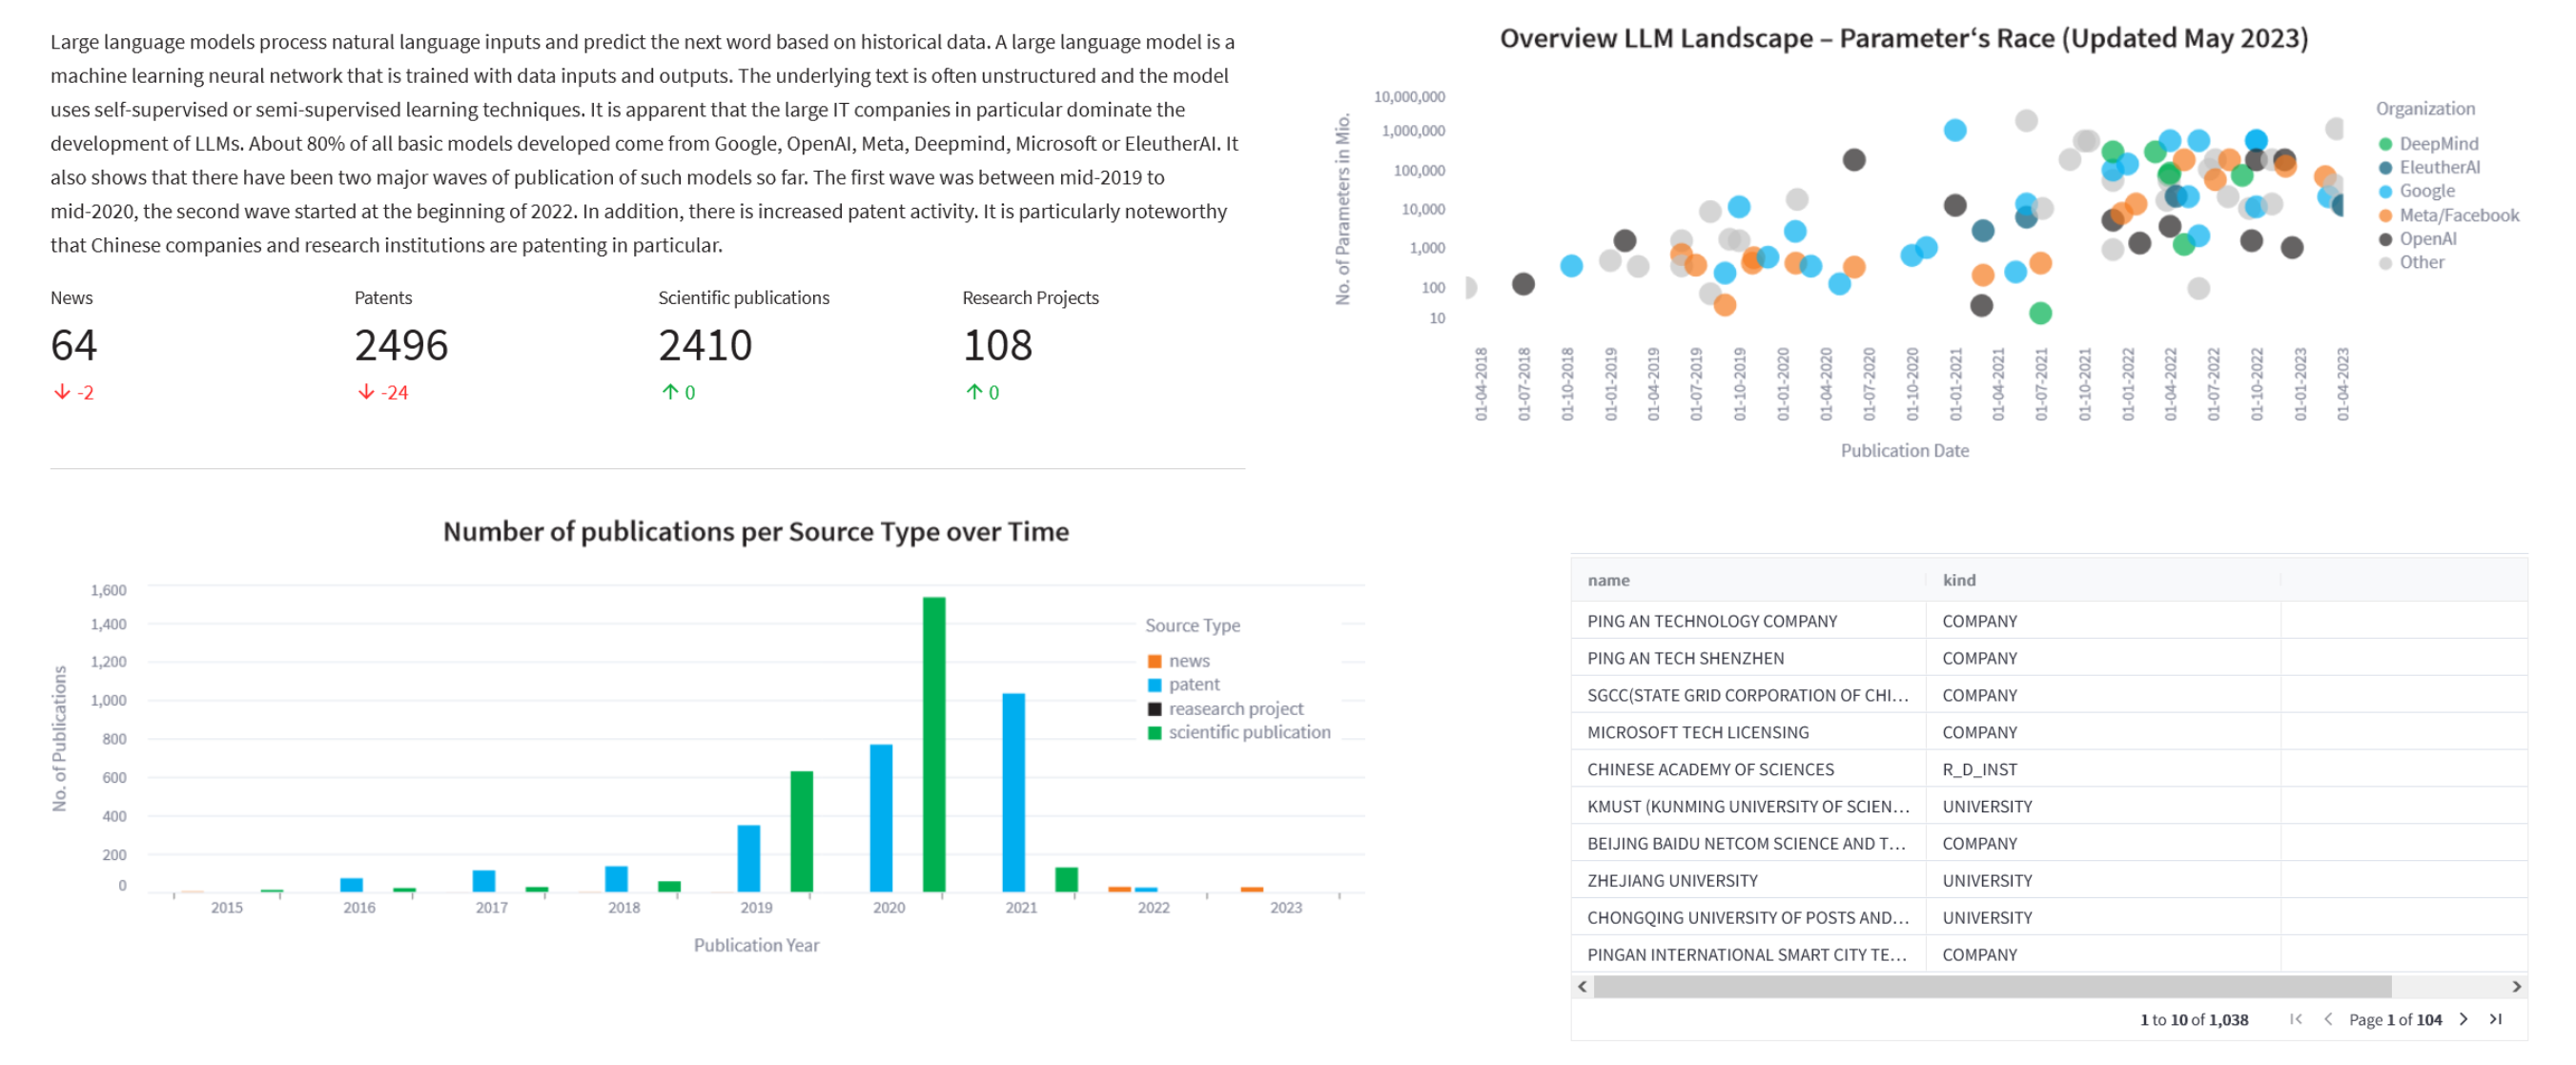Toggle Other organization legend entry
This screenshot has width=2576, height=1065.
(2411, 262)
